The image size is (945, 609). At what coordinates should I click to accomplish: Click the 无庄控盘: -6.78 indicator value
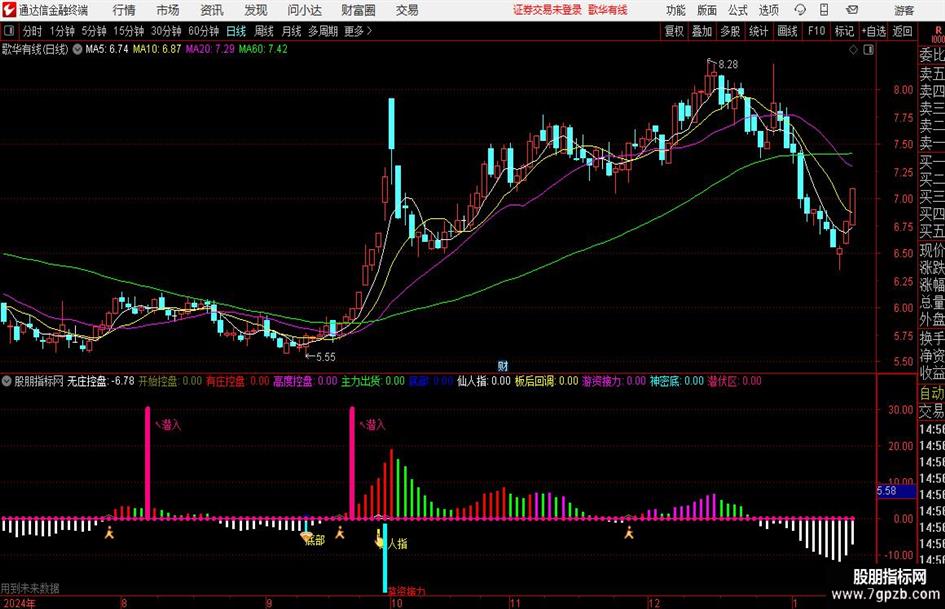[x=101, y=381]
